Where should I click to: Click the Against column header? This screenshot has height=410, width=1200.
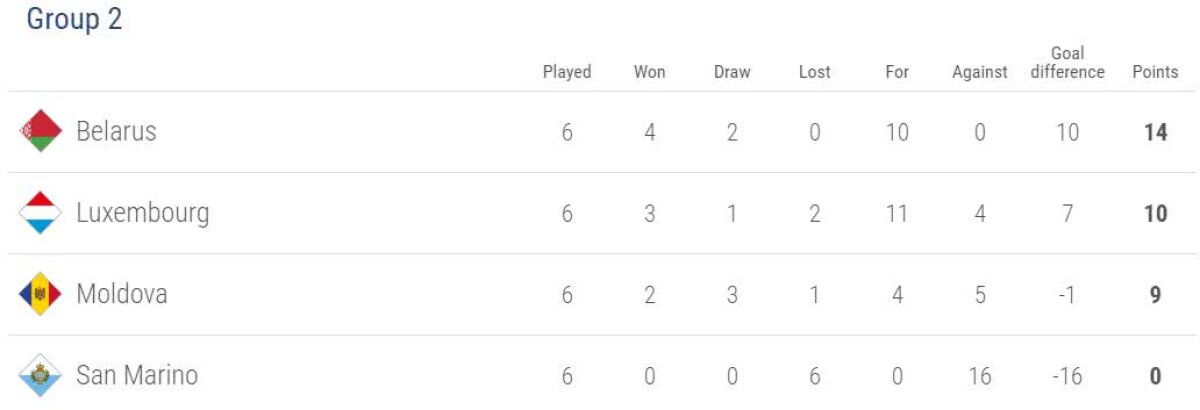[x=980, y=72]
